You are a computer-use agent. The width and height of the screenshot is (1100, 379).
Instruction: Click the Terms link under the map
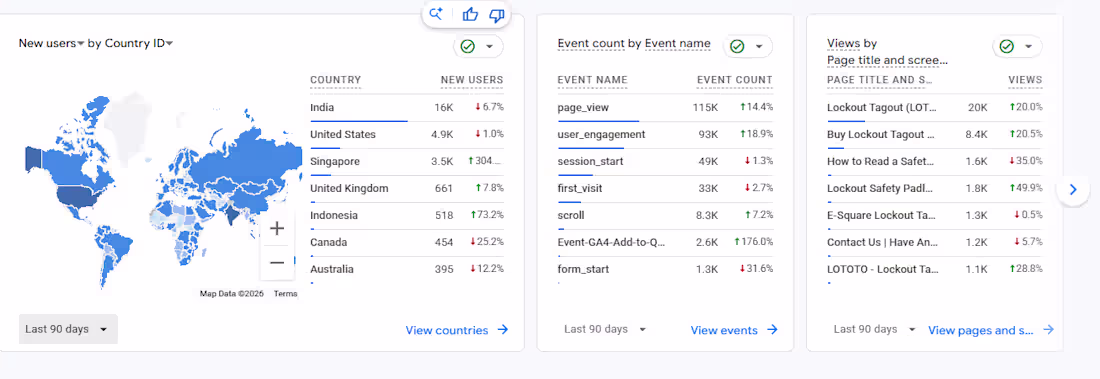pos(286,294)
